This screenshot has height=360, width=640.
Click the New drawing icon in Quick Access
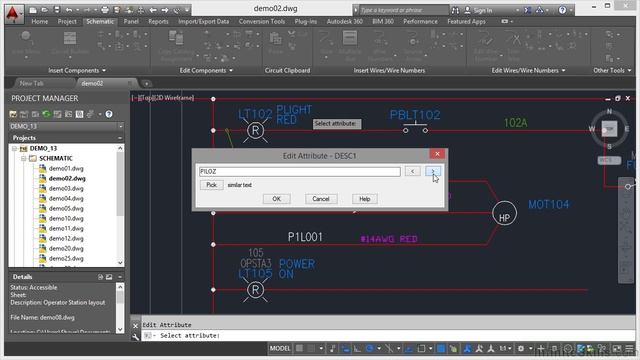click(x=33, y=10)
